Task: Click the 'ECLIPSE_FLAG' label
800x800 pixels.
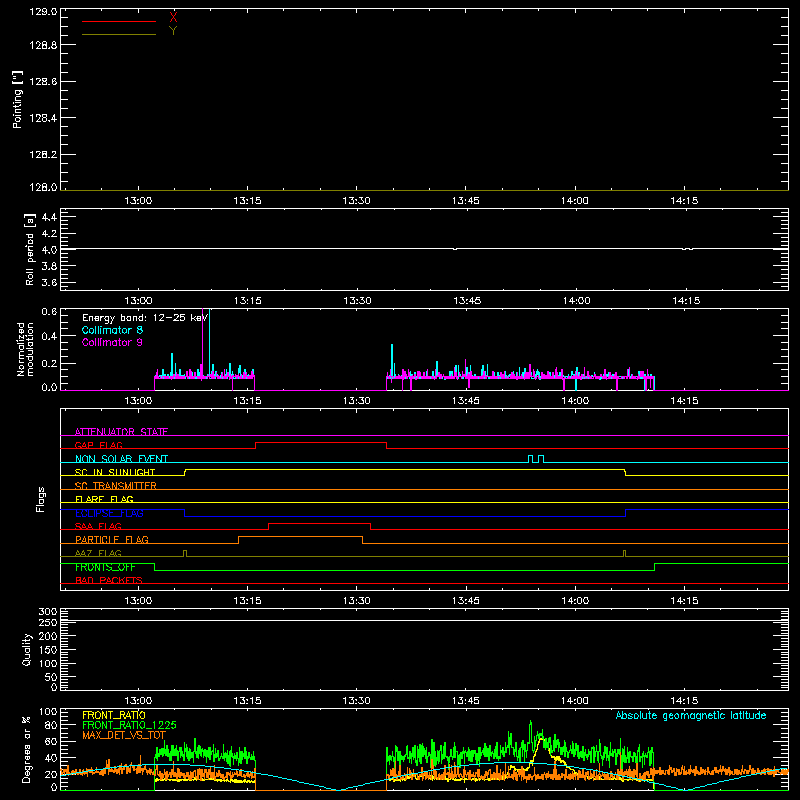Action: [109, 513]
